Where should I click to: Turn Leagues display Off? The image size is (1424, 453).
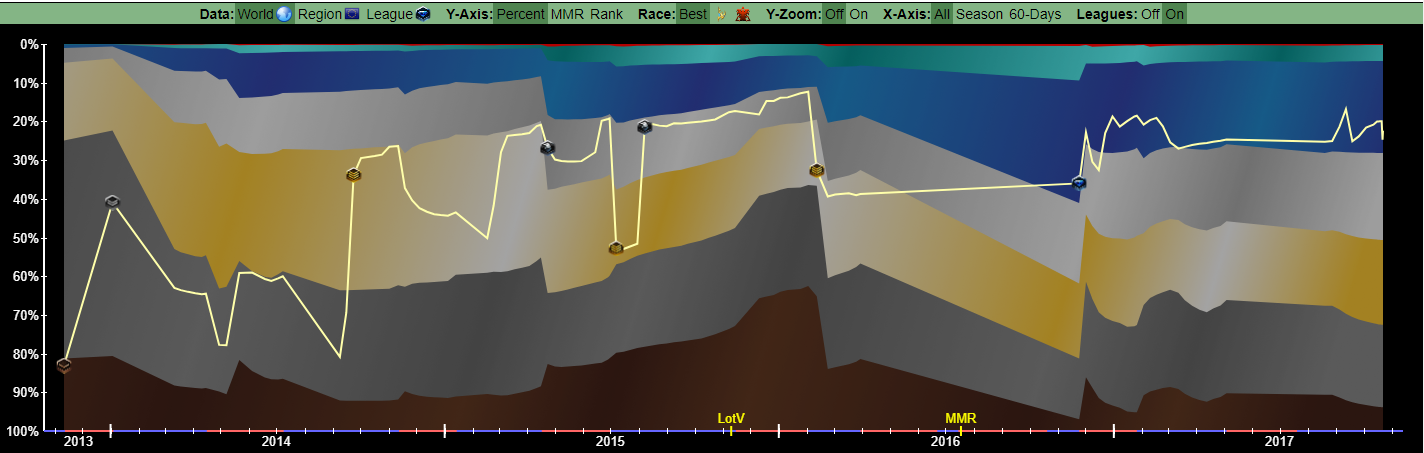pyautogui.click(x=1150, y=14)
